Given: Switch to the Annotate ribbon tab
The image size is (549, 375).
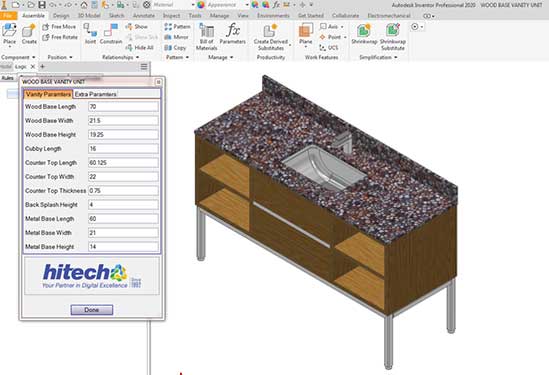Looking at the screenshot, I should (x=144, y=16).
